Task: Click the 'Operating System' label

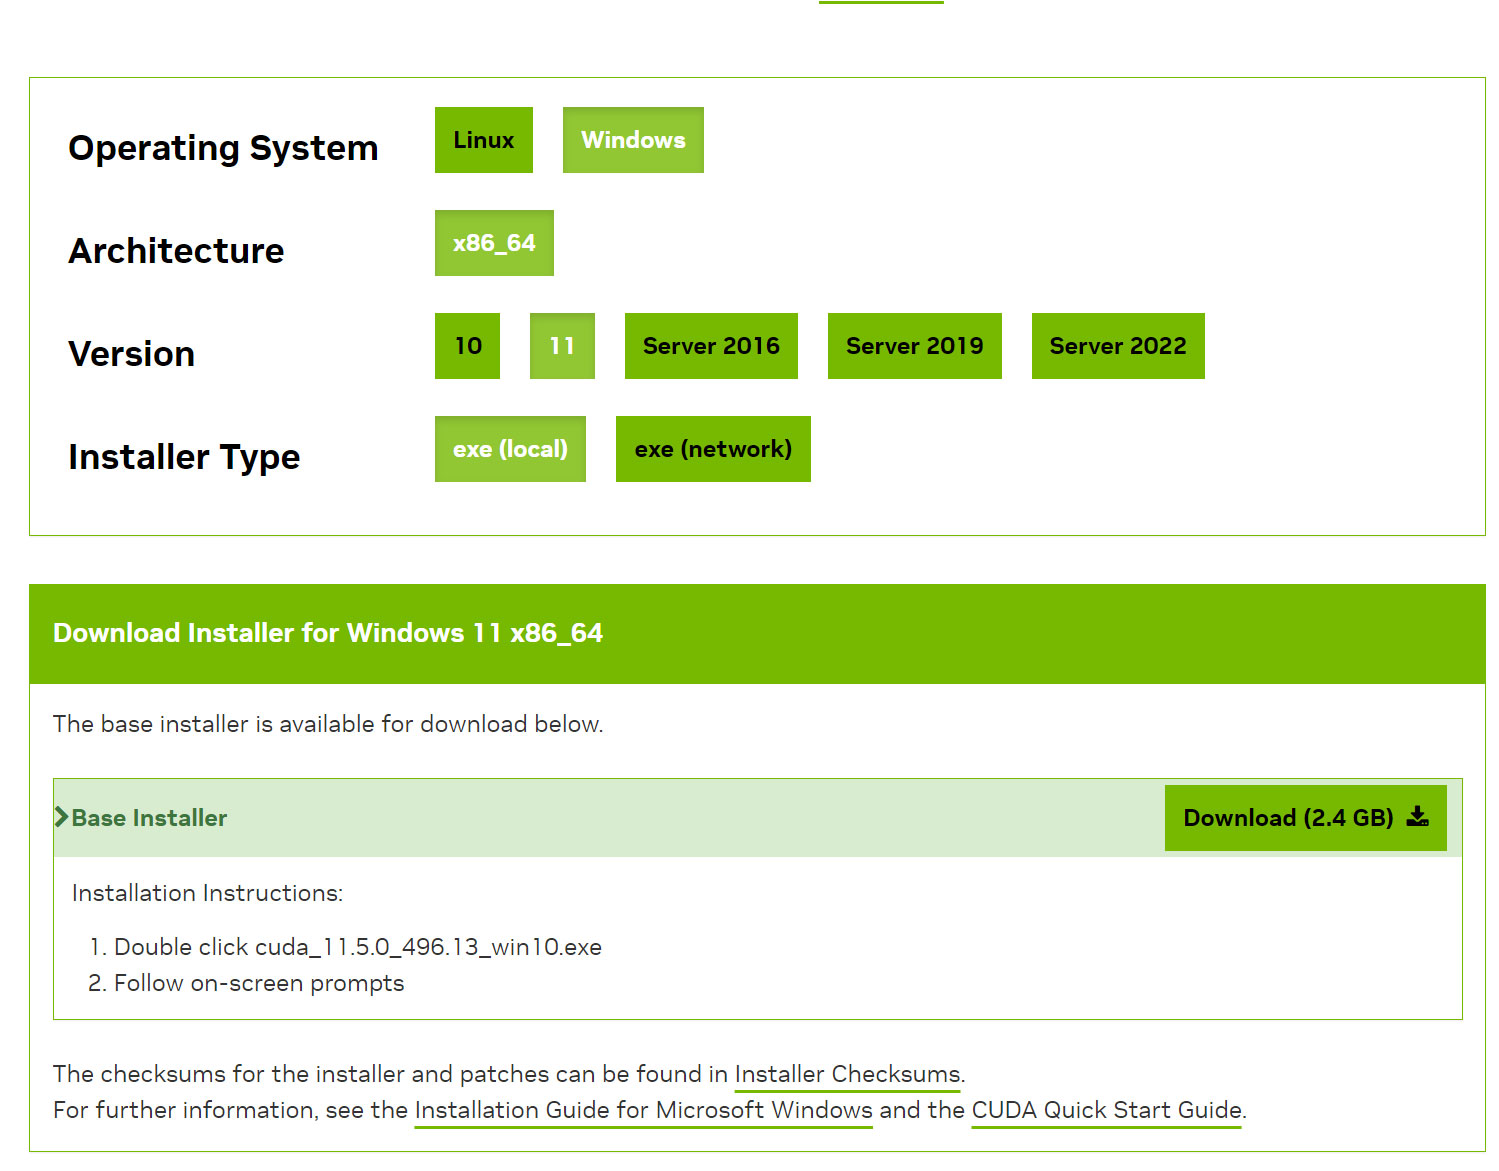Action: coord(223,148)
